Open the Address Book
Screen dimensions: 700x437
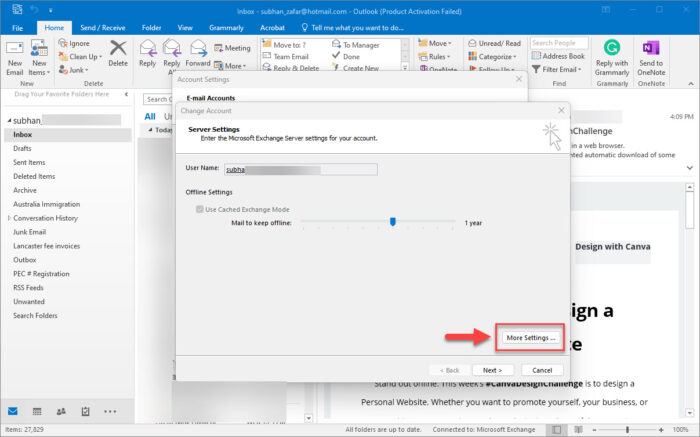558,56
